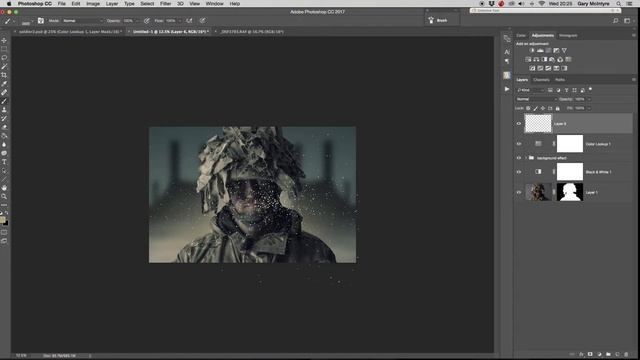Screen dimensions: 640x360
Task: Select the Eyedropper tool
Action: pyautogui.click(x=4, y=84)
